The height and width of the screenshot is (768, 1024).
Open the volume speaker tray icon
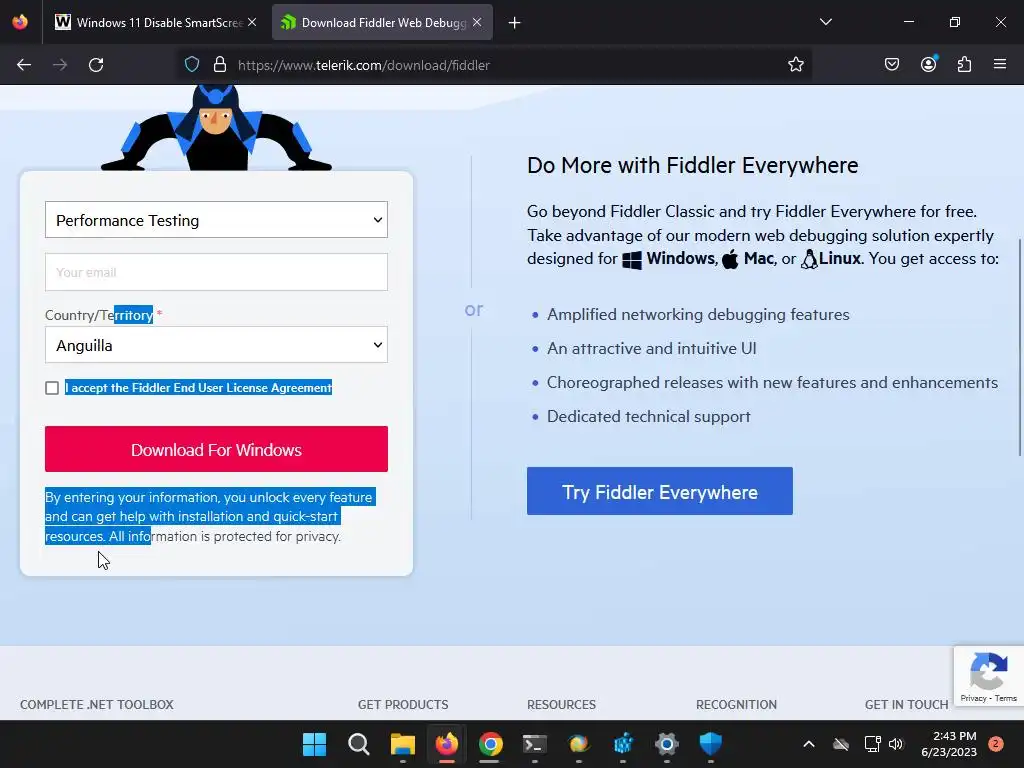pos(896,744)
